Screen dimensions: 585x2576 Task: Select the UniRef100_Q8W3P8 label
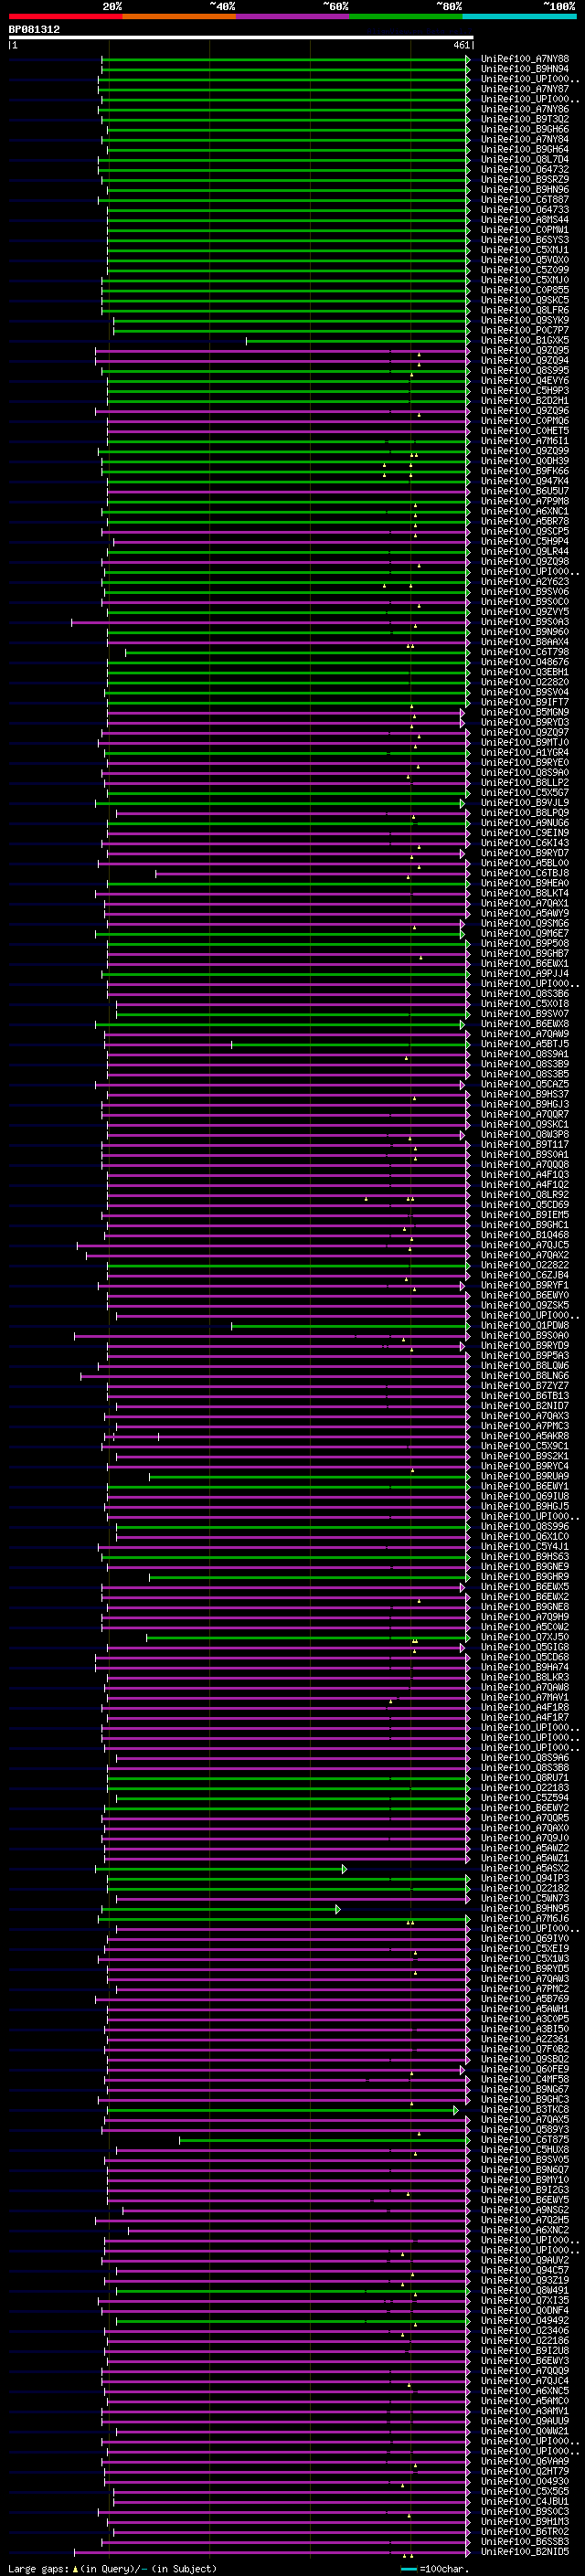point(524,1134)
